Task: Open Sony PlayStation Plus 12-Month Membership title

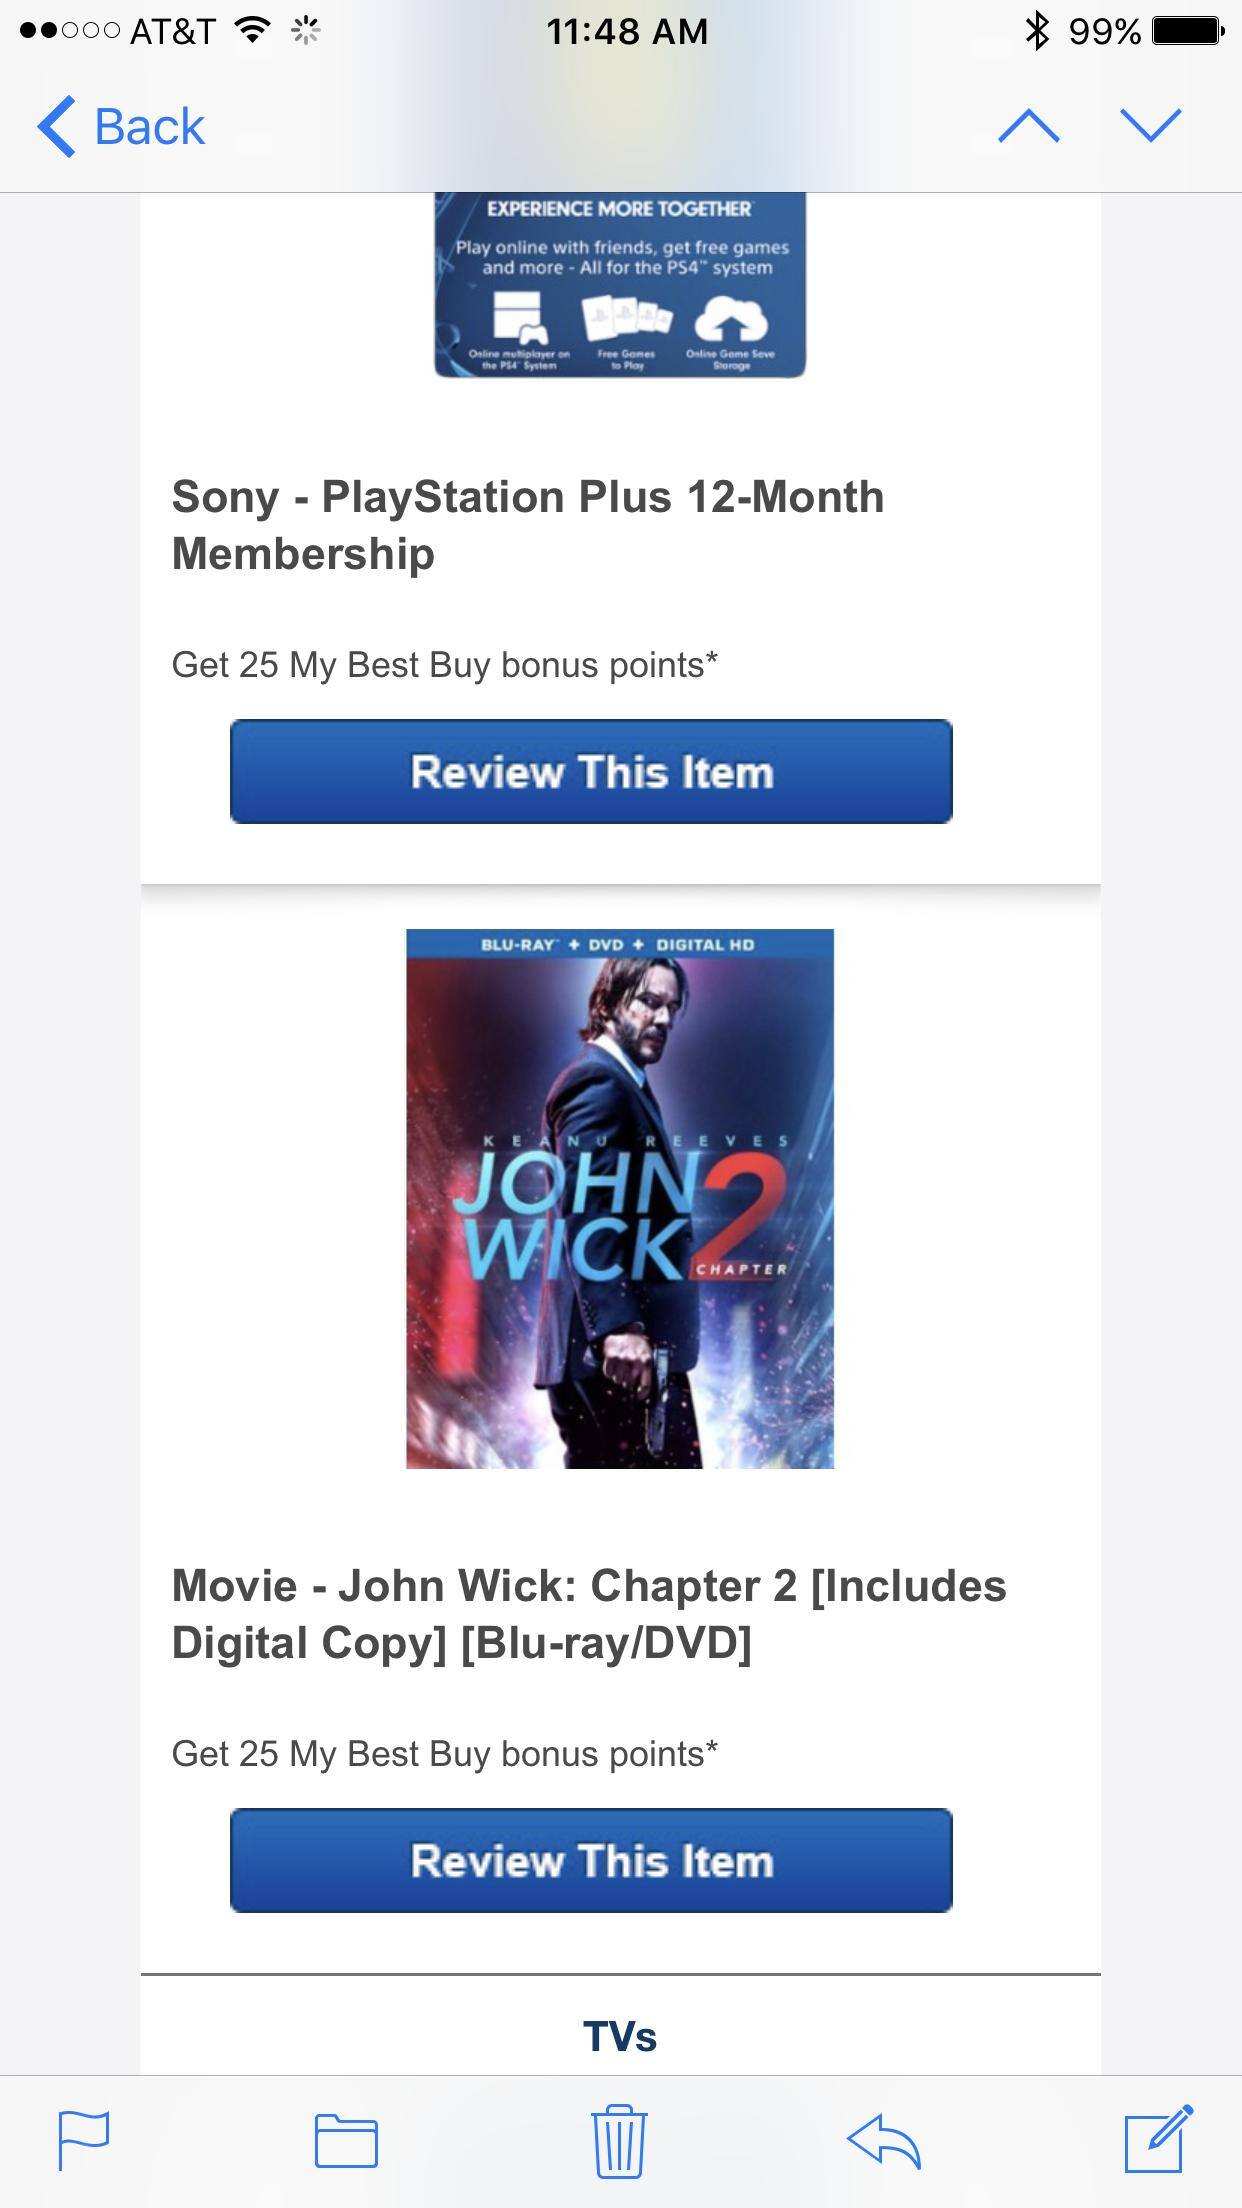Action: [528, 525]
